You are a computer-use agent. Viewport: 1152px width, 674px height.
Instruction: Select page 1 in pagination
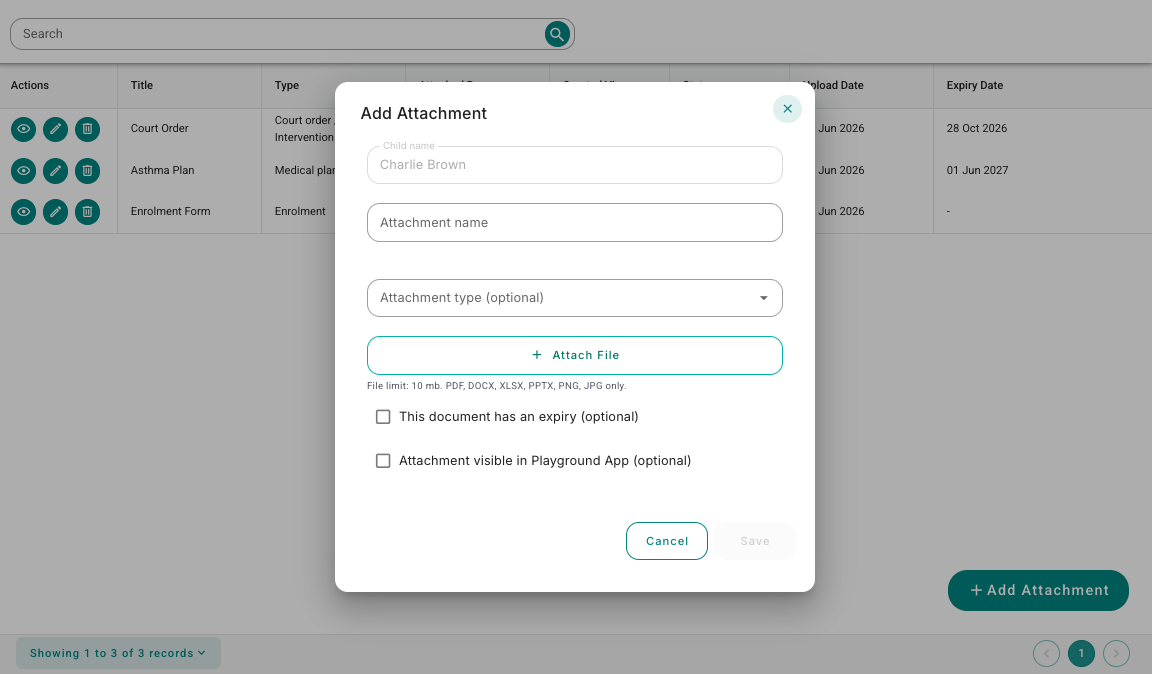(1081, 653)
